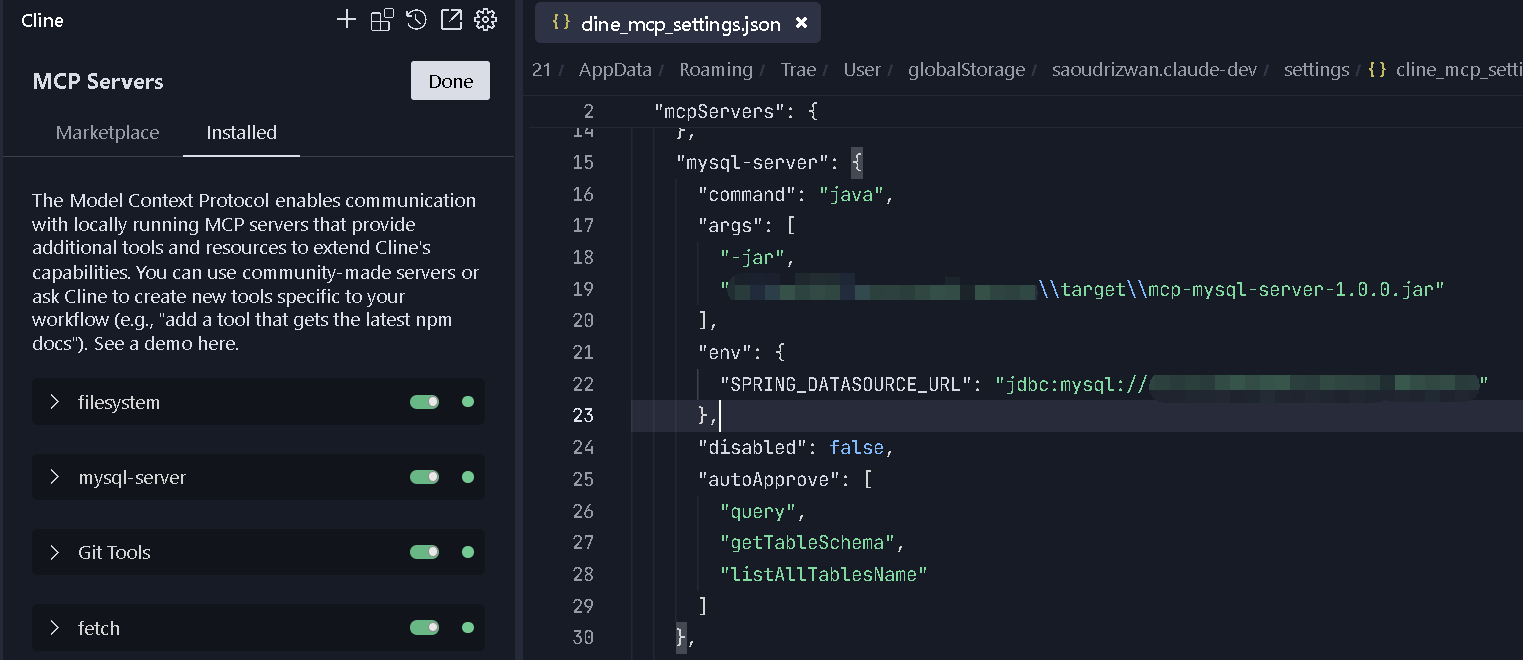Image resolution: width=1523 pixels, height=660 pixels.
Task: Click the "autoApprove" key
Action: coord(769,479)
